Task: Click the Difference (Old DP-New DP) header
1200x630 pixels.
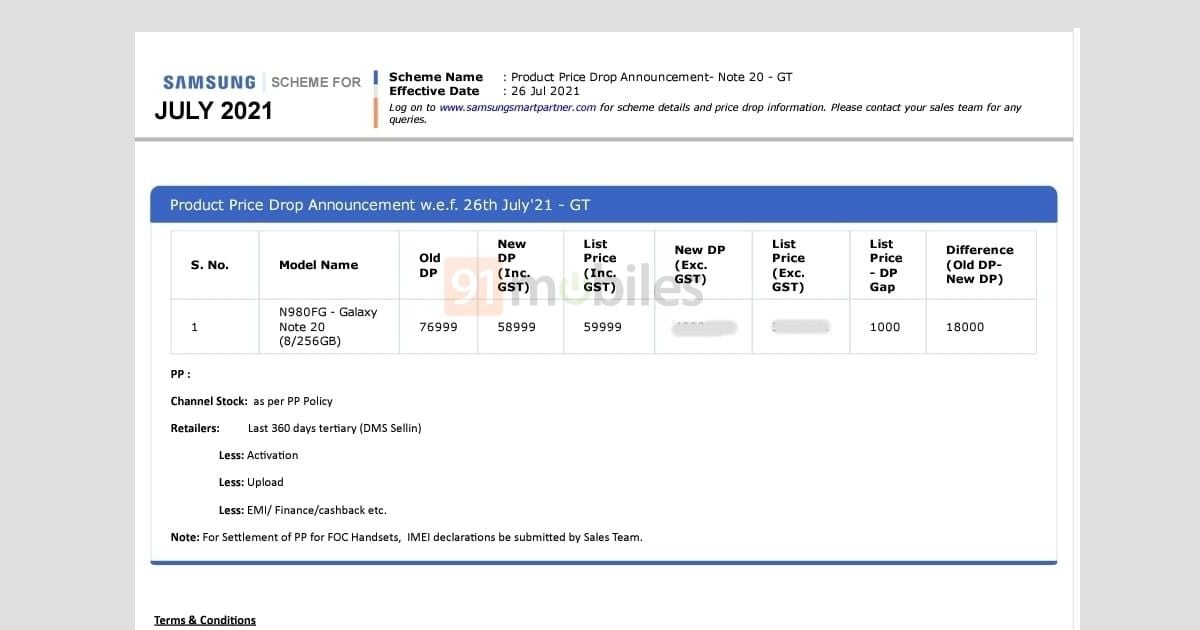Action: click(979, 265)
